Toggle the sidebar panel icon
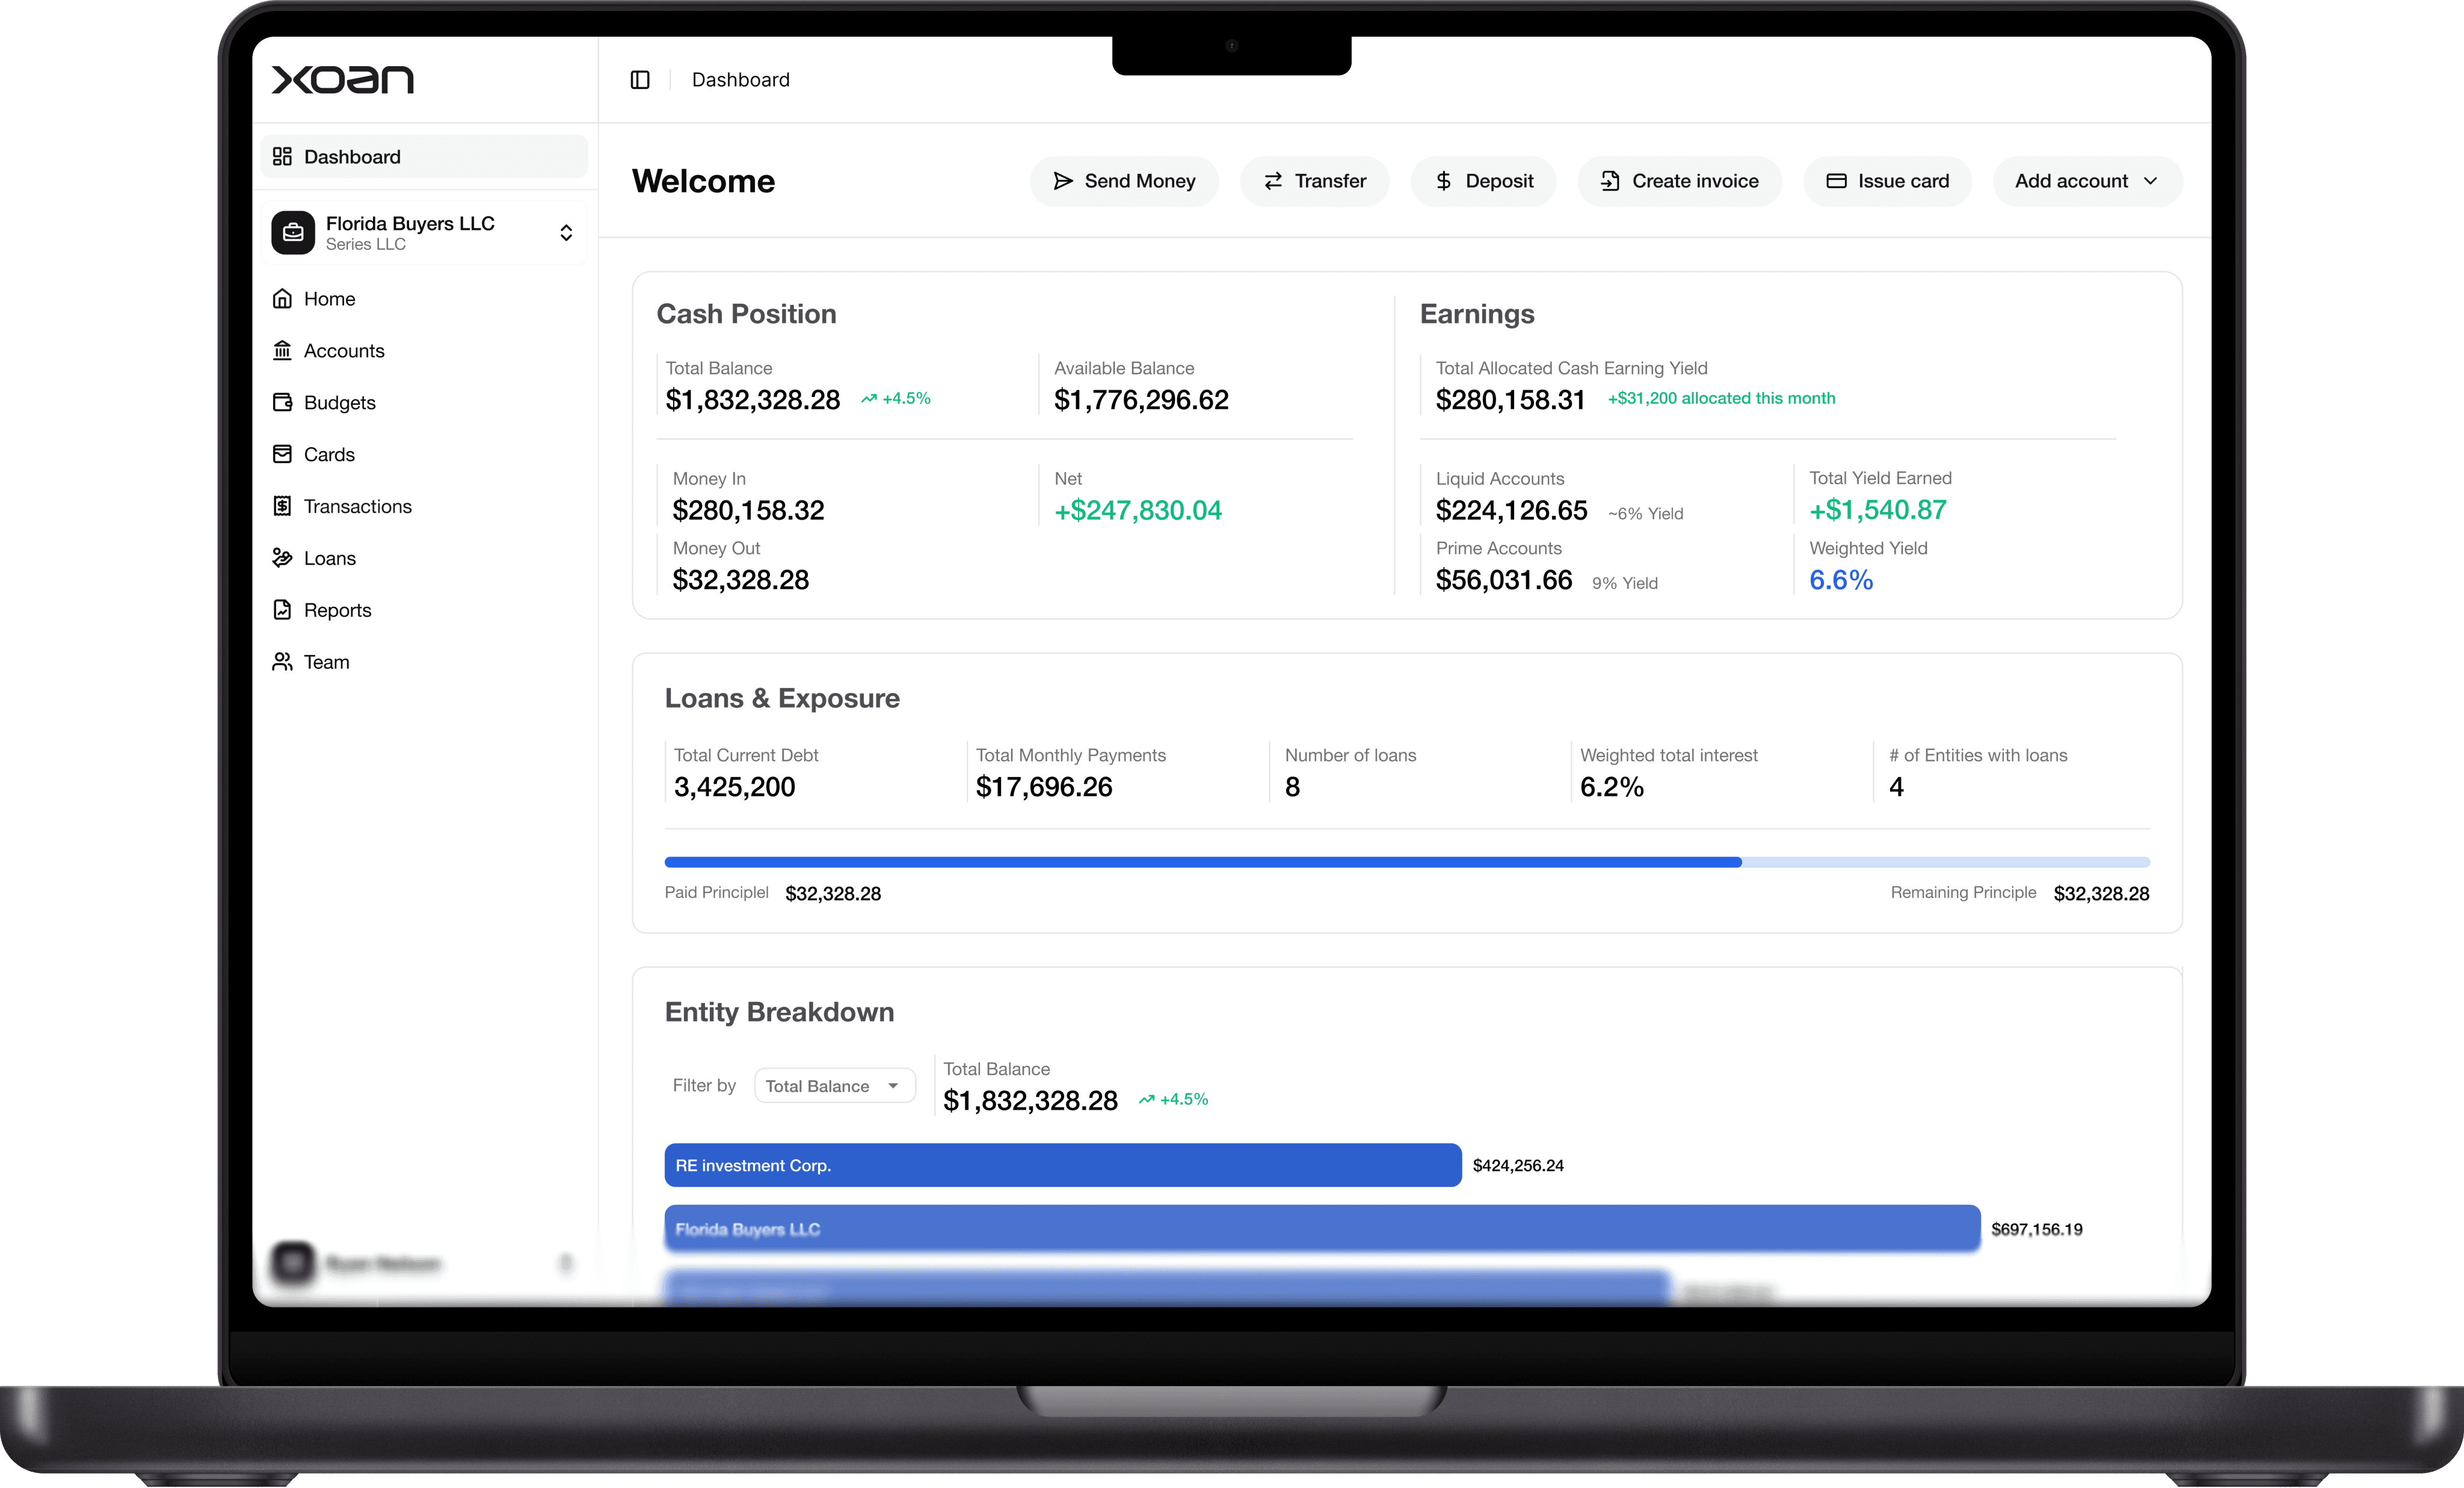Image resolution: width=2464 pixels, height=1488 pixels. (640, 80)
